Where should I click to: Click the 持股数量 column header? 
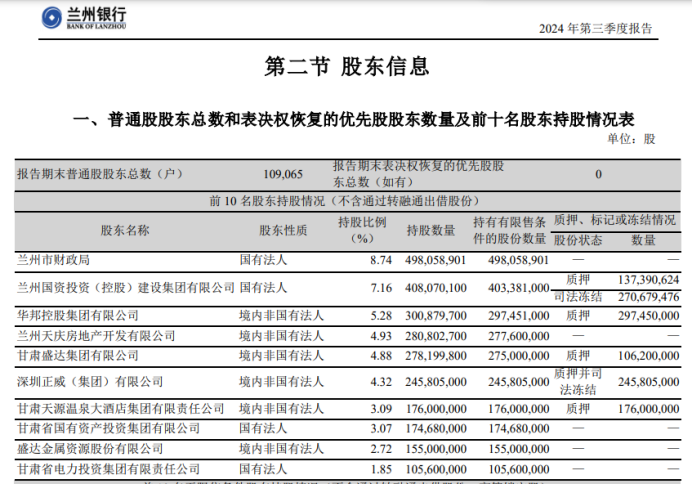coord(431,230)
